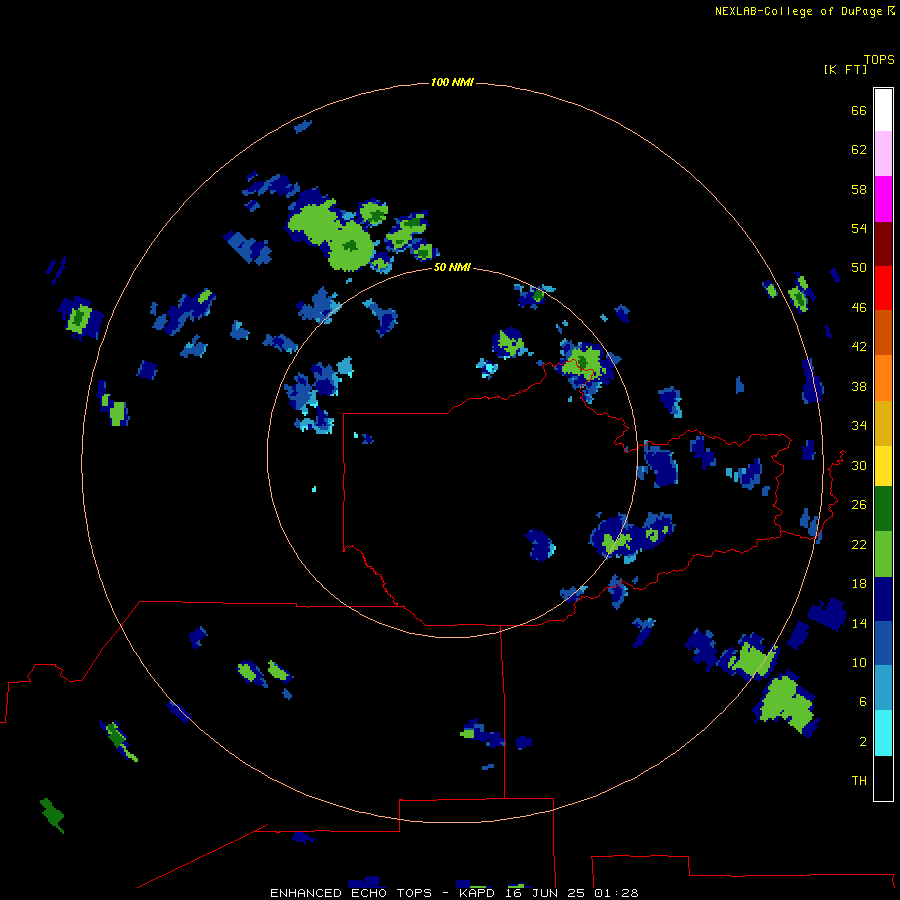Select the light blue legend swatch
The width and height of the screenshot is (900, 900).
(x=883, y=688)
